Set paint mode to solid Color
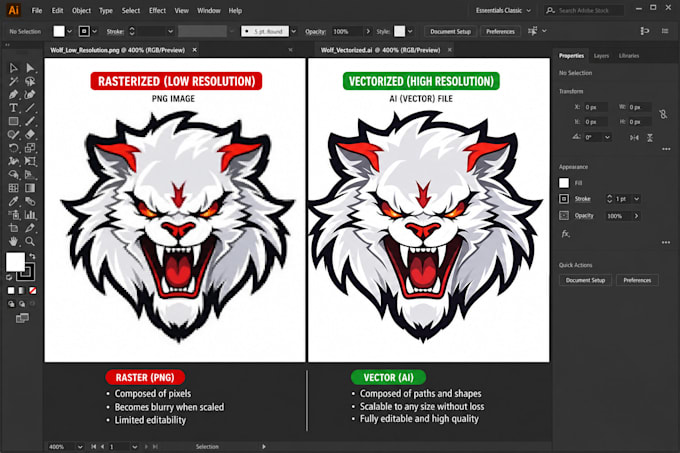 click(x=11, y=290)
